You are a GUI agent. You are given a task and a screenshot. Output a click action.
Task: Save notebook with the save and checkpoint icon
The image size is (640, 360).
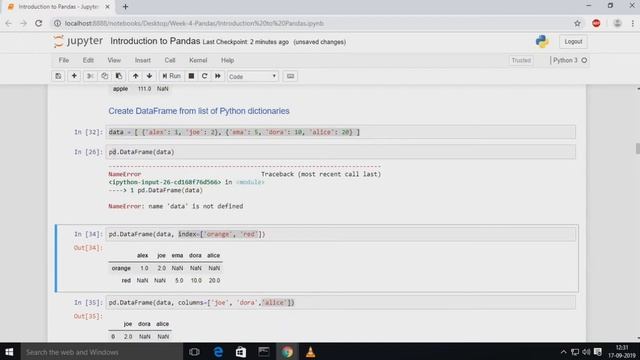coord(58,76)
